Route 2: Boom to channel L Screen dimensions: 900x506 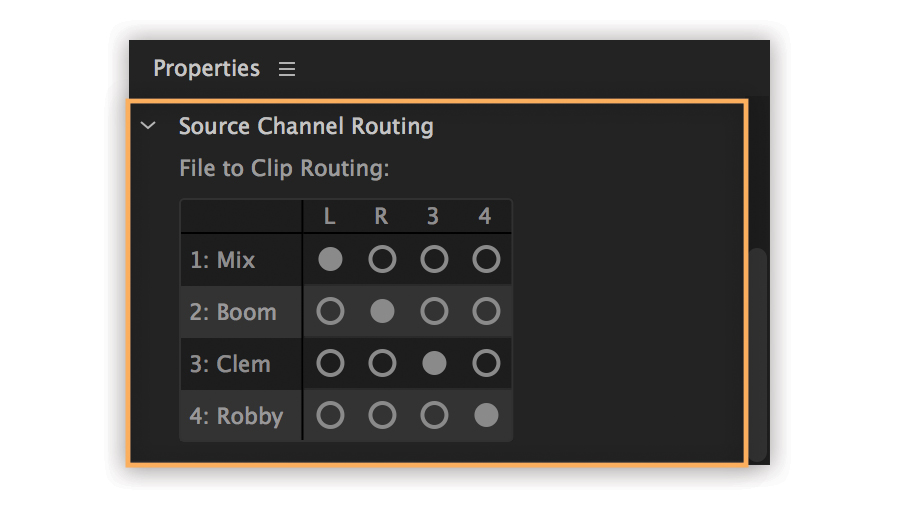(330, 312)
